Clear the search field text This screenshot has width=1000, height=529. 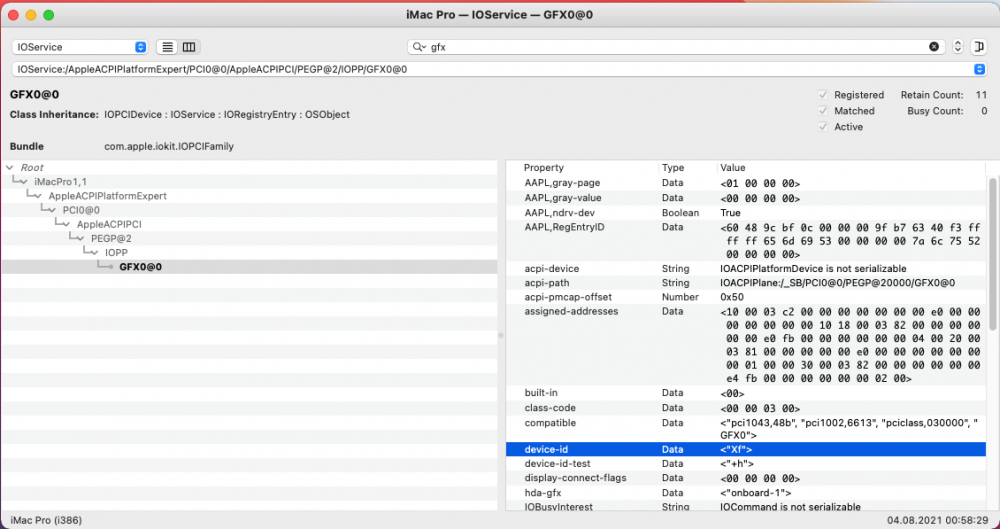[x=934, y=47]
